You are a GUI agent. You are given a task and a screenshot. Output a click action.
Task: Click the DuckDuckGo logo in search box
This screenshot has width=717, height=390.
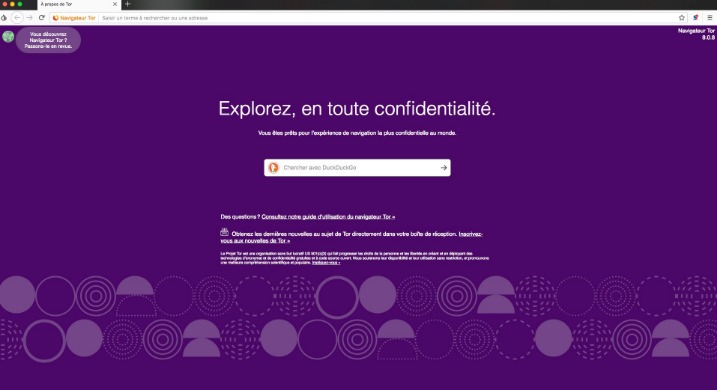coord(273,168)
